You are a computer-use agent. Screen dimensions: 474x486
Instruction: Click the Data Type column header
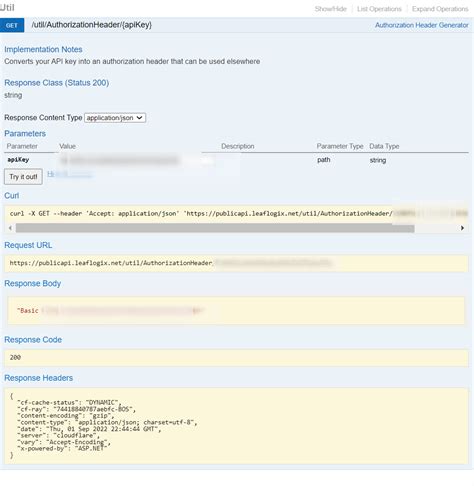pos(384,146)
